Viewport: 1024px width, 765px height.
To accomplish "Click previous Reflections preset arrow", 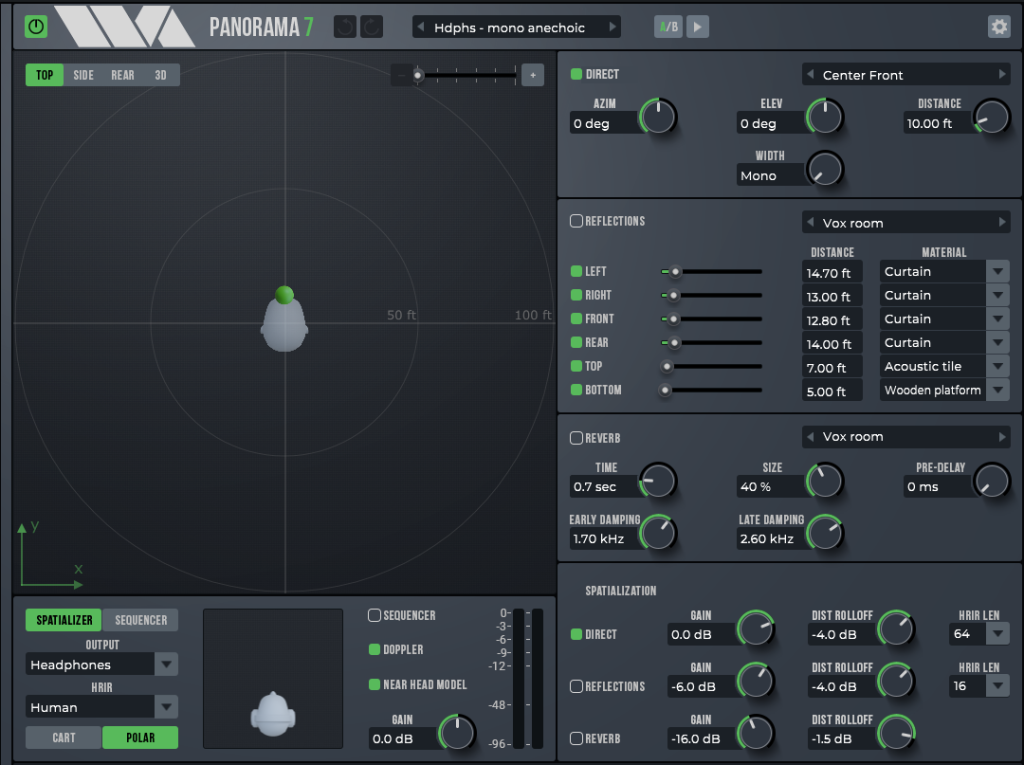I will pyautogui.click(x=810, y=222).
